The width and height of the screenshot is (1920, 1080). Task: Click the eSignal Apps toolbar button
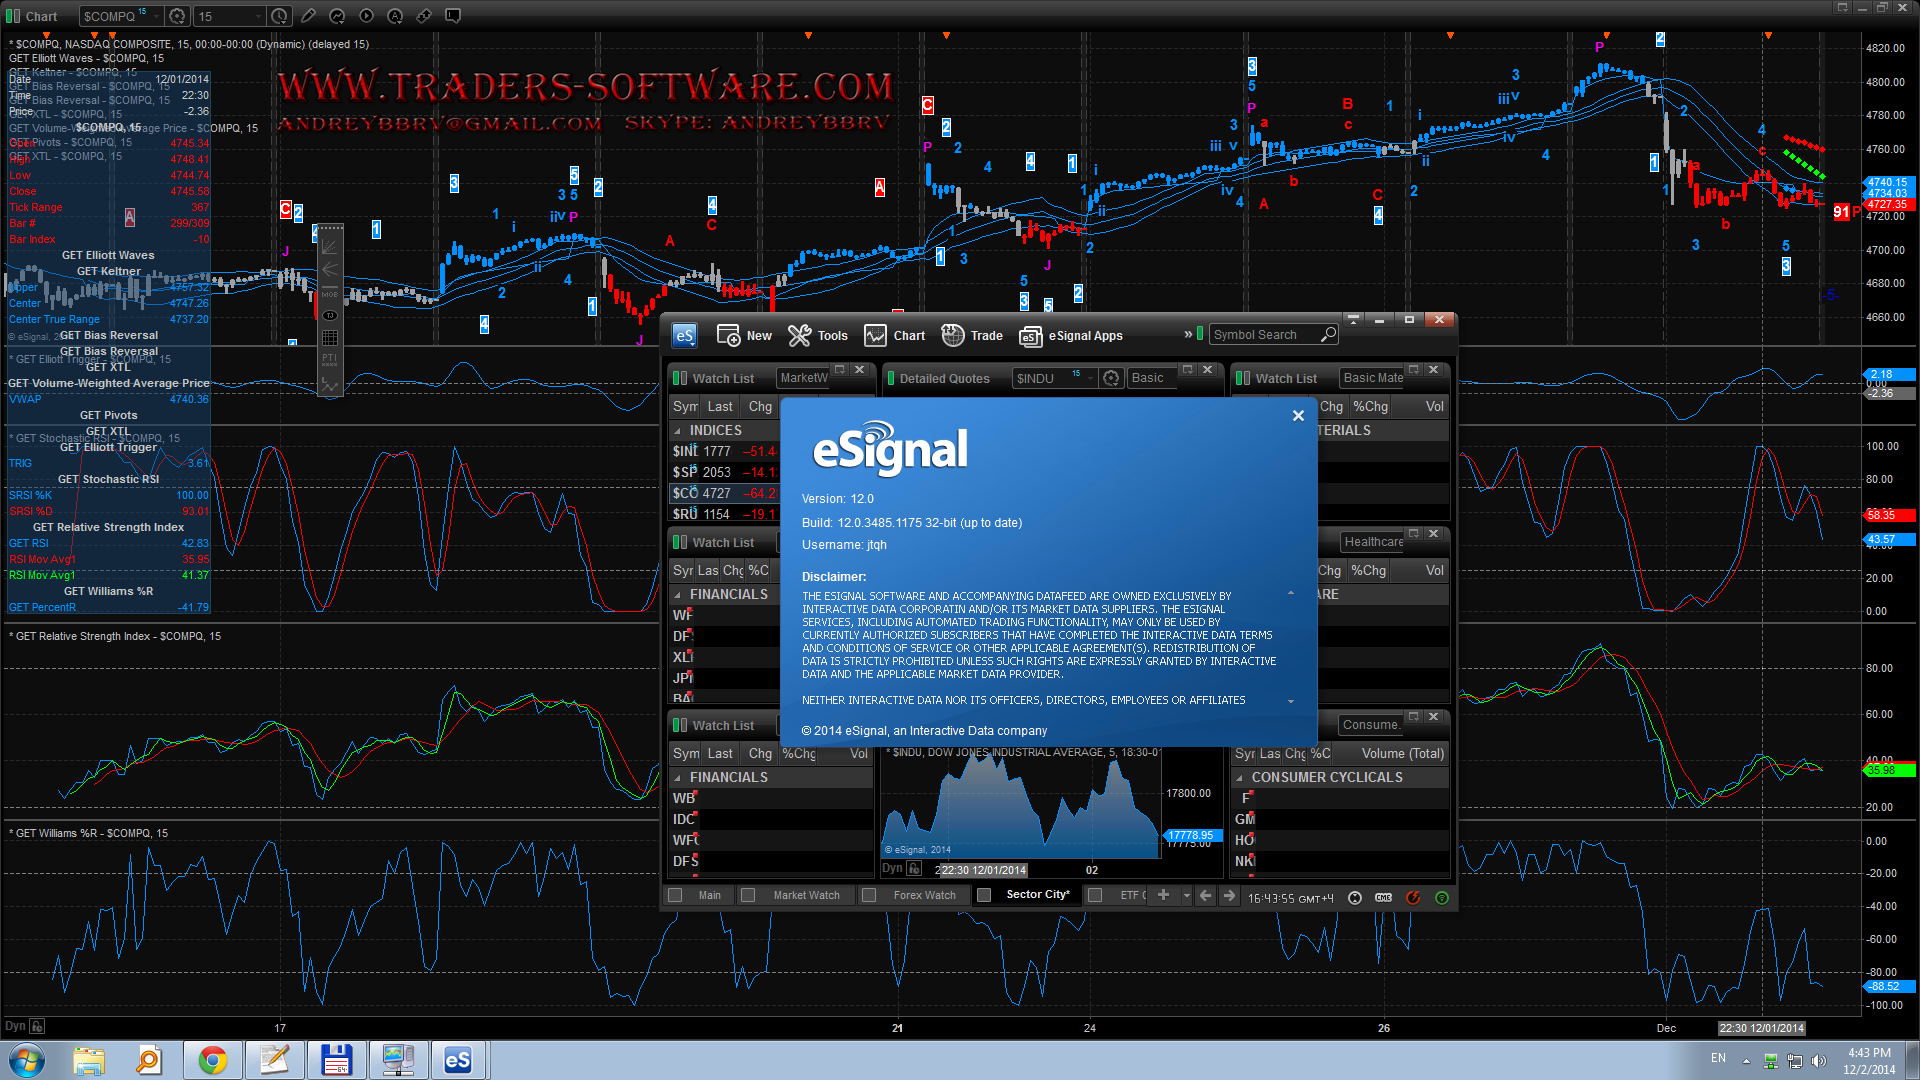point(1071,336)
